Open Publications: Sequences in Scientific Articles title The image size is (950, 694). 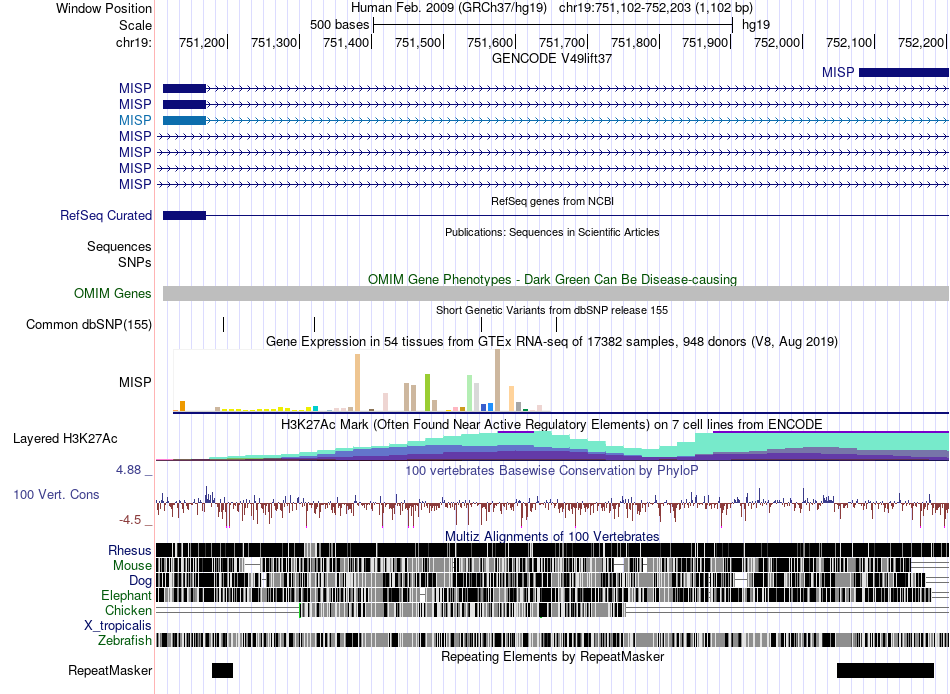(552, 232)
